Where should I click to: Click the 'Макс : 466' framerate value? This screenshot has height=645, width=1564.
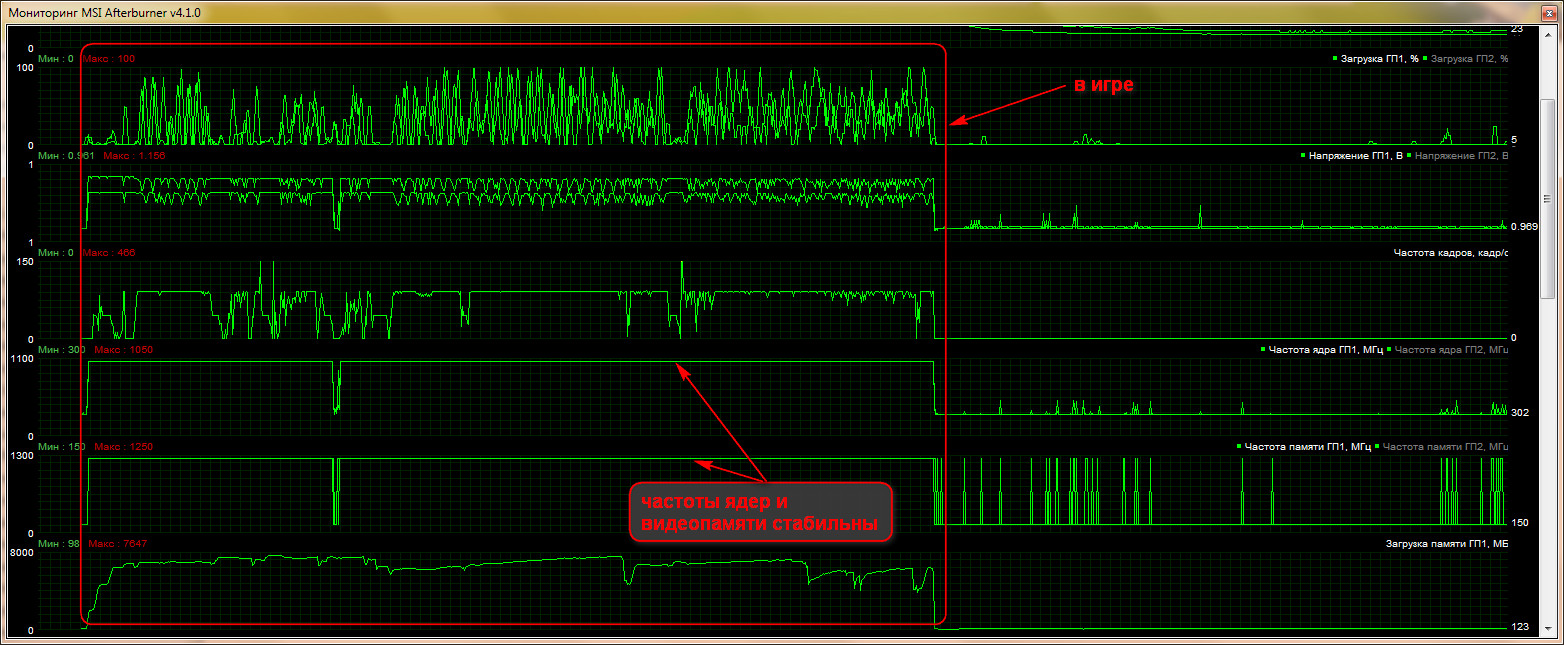(110, 253)
